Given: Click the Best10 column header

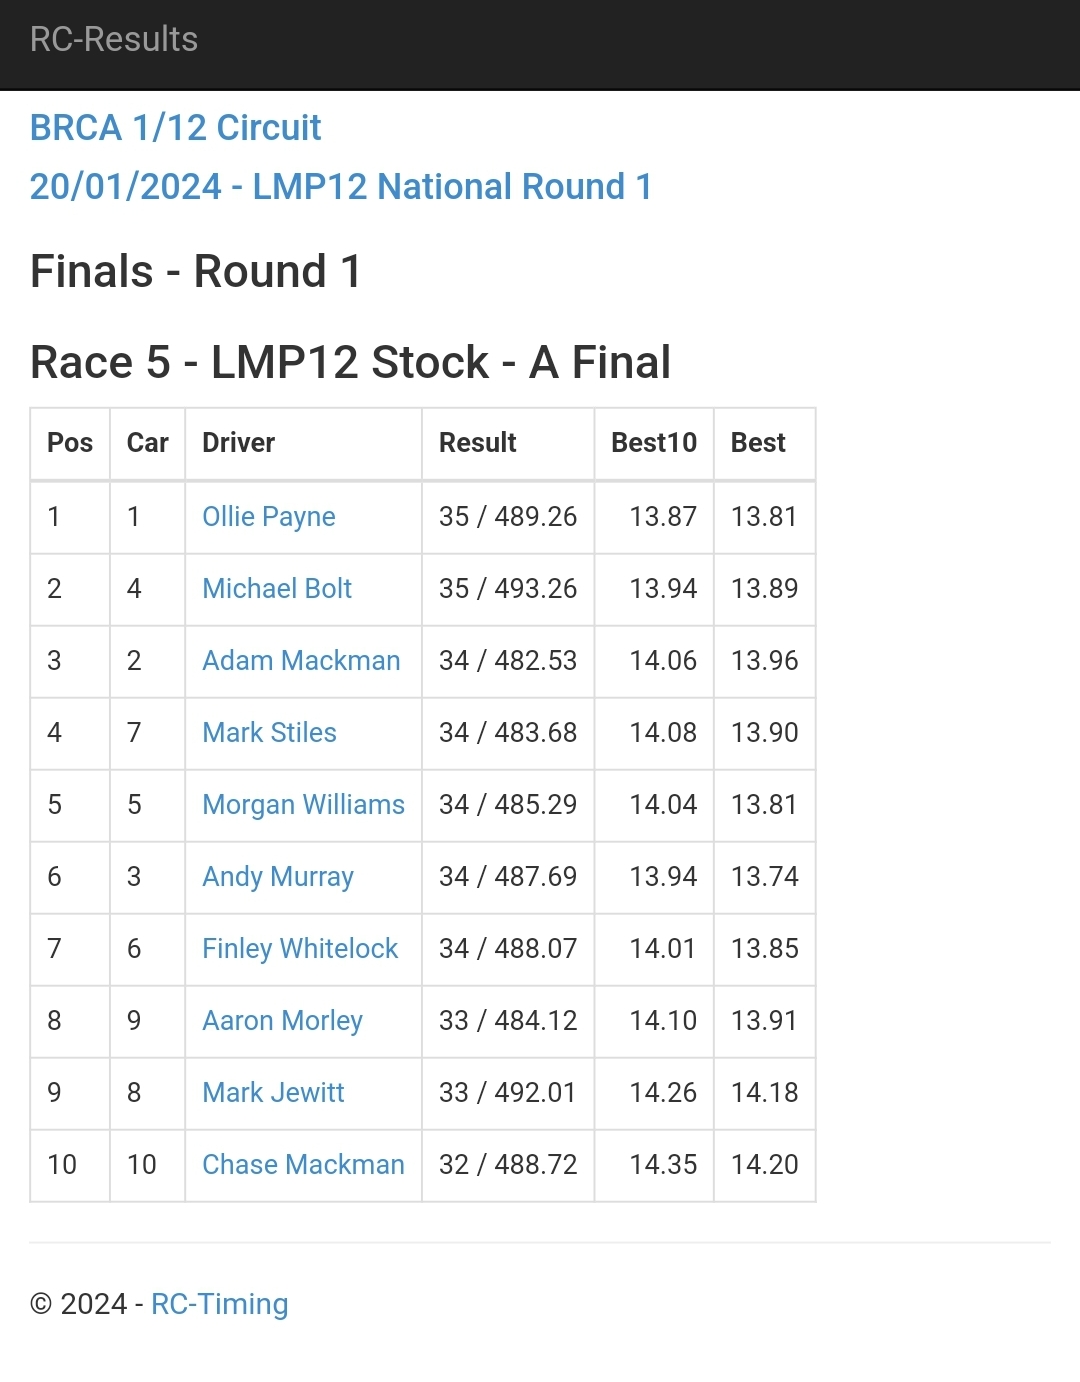Looking at the screenshot, I should pos(654,443).
